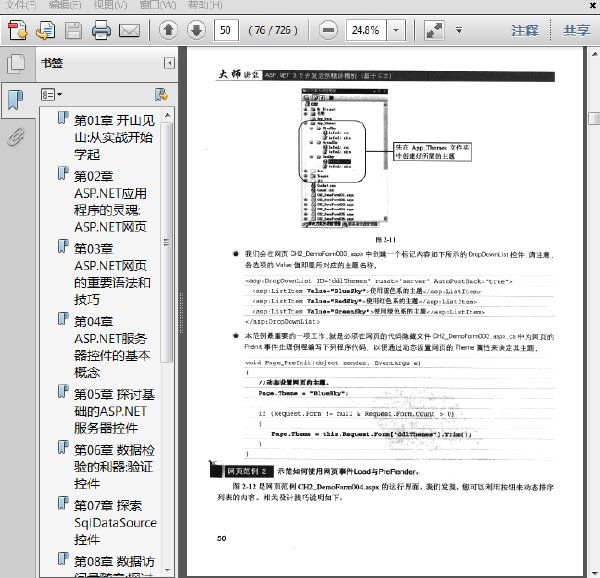
Task: Select bookmark 第08章 数据访问
Action: [114, 566]
